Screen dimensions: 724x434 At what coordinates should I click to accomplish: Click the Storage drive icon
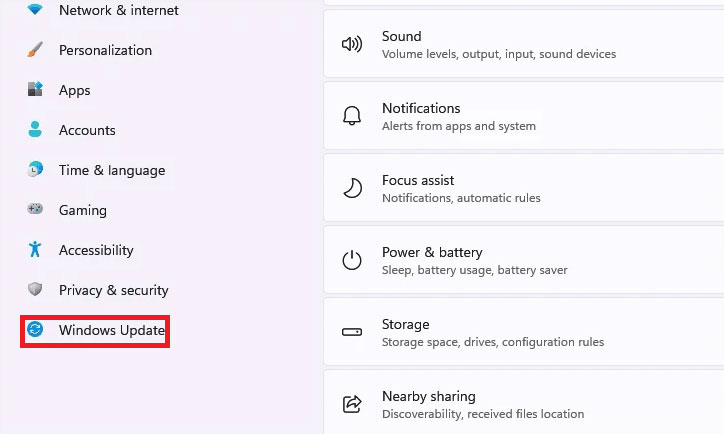(352, 333)
